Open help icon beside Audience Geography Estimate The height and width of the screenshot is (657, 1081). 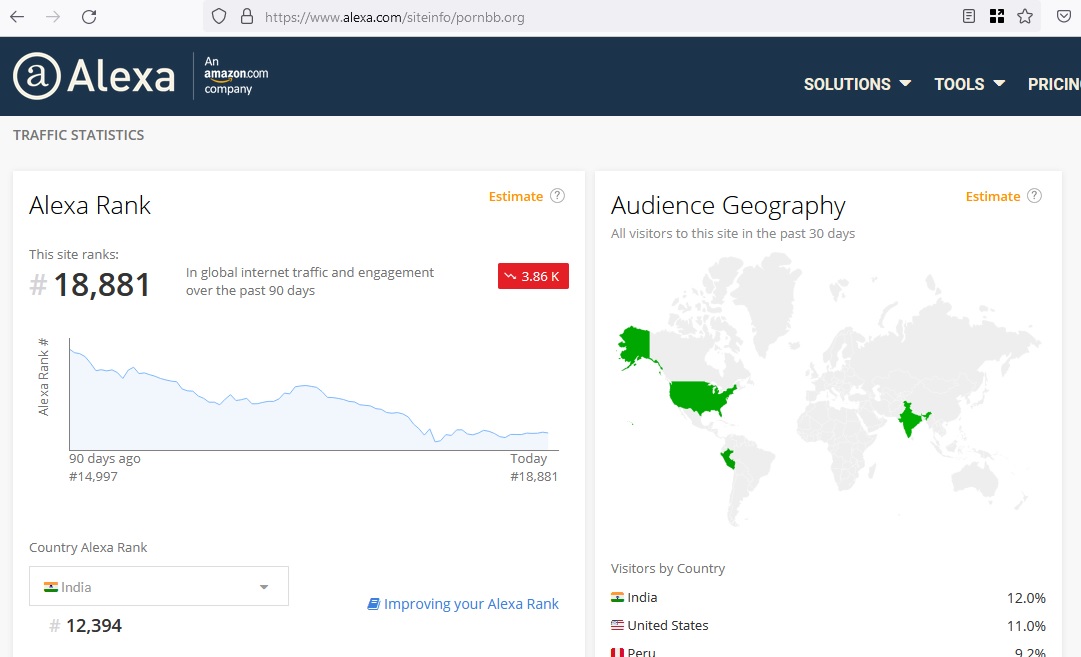click(x=1034, y=196)
